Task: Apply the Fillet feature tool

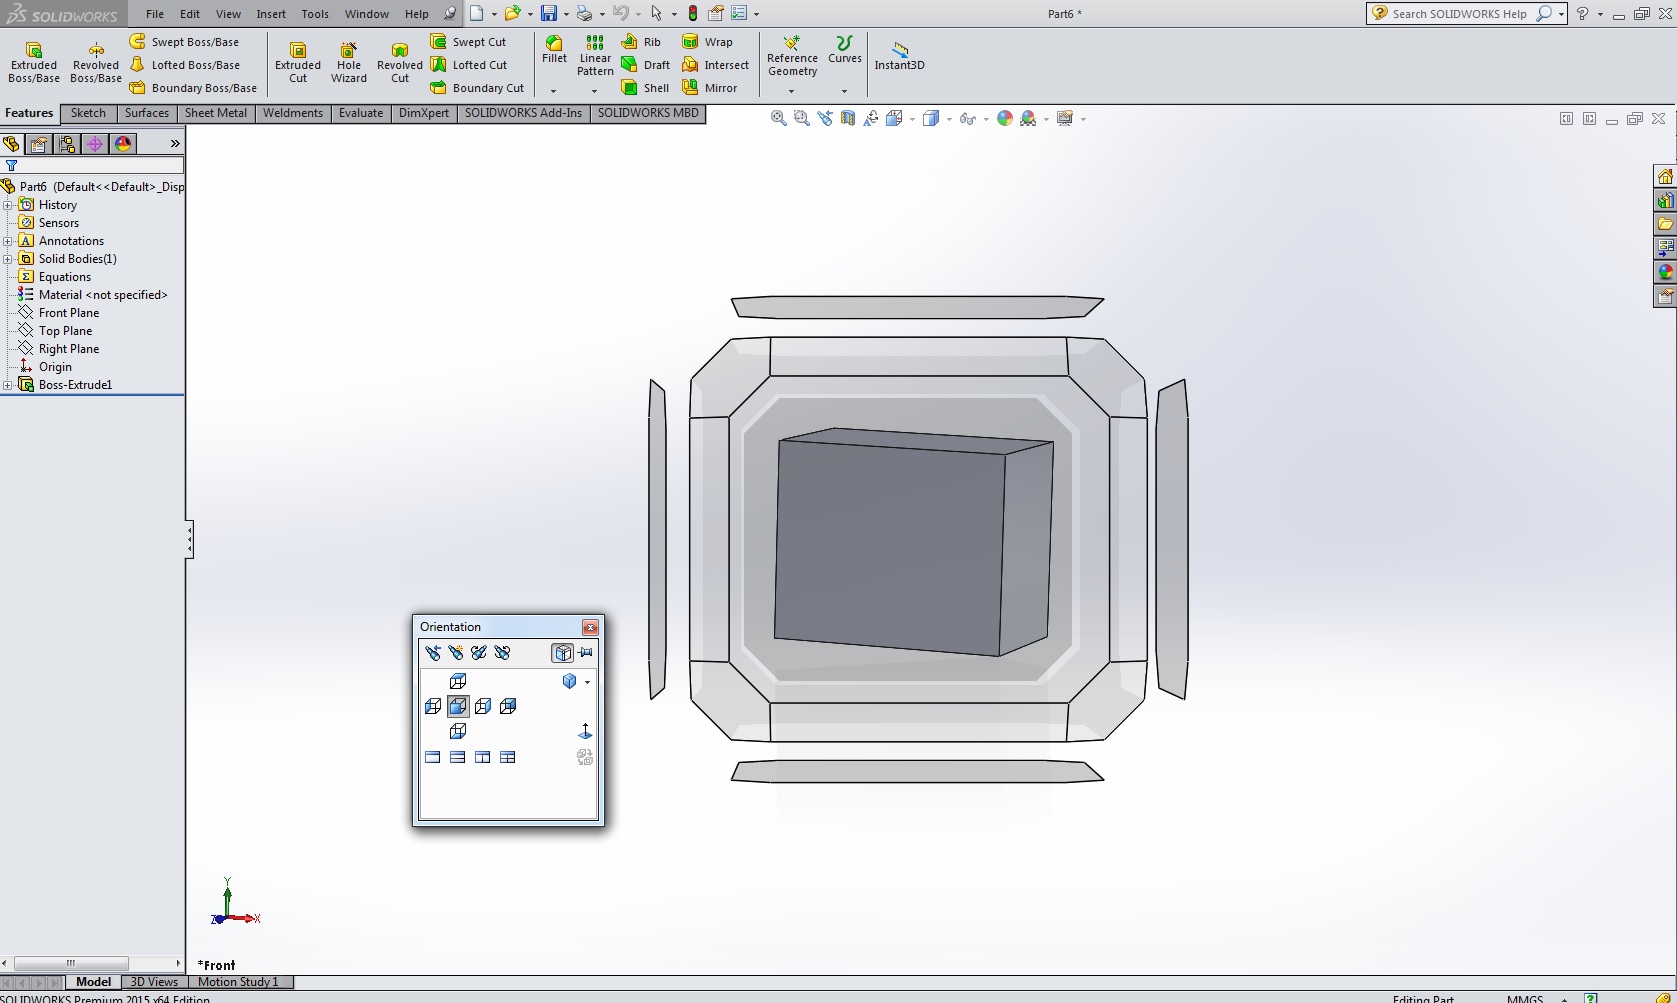Action: tap(554, 49)
